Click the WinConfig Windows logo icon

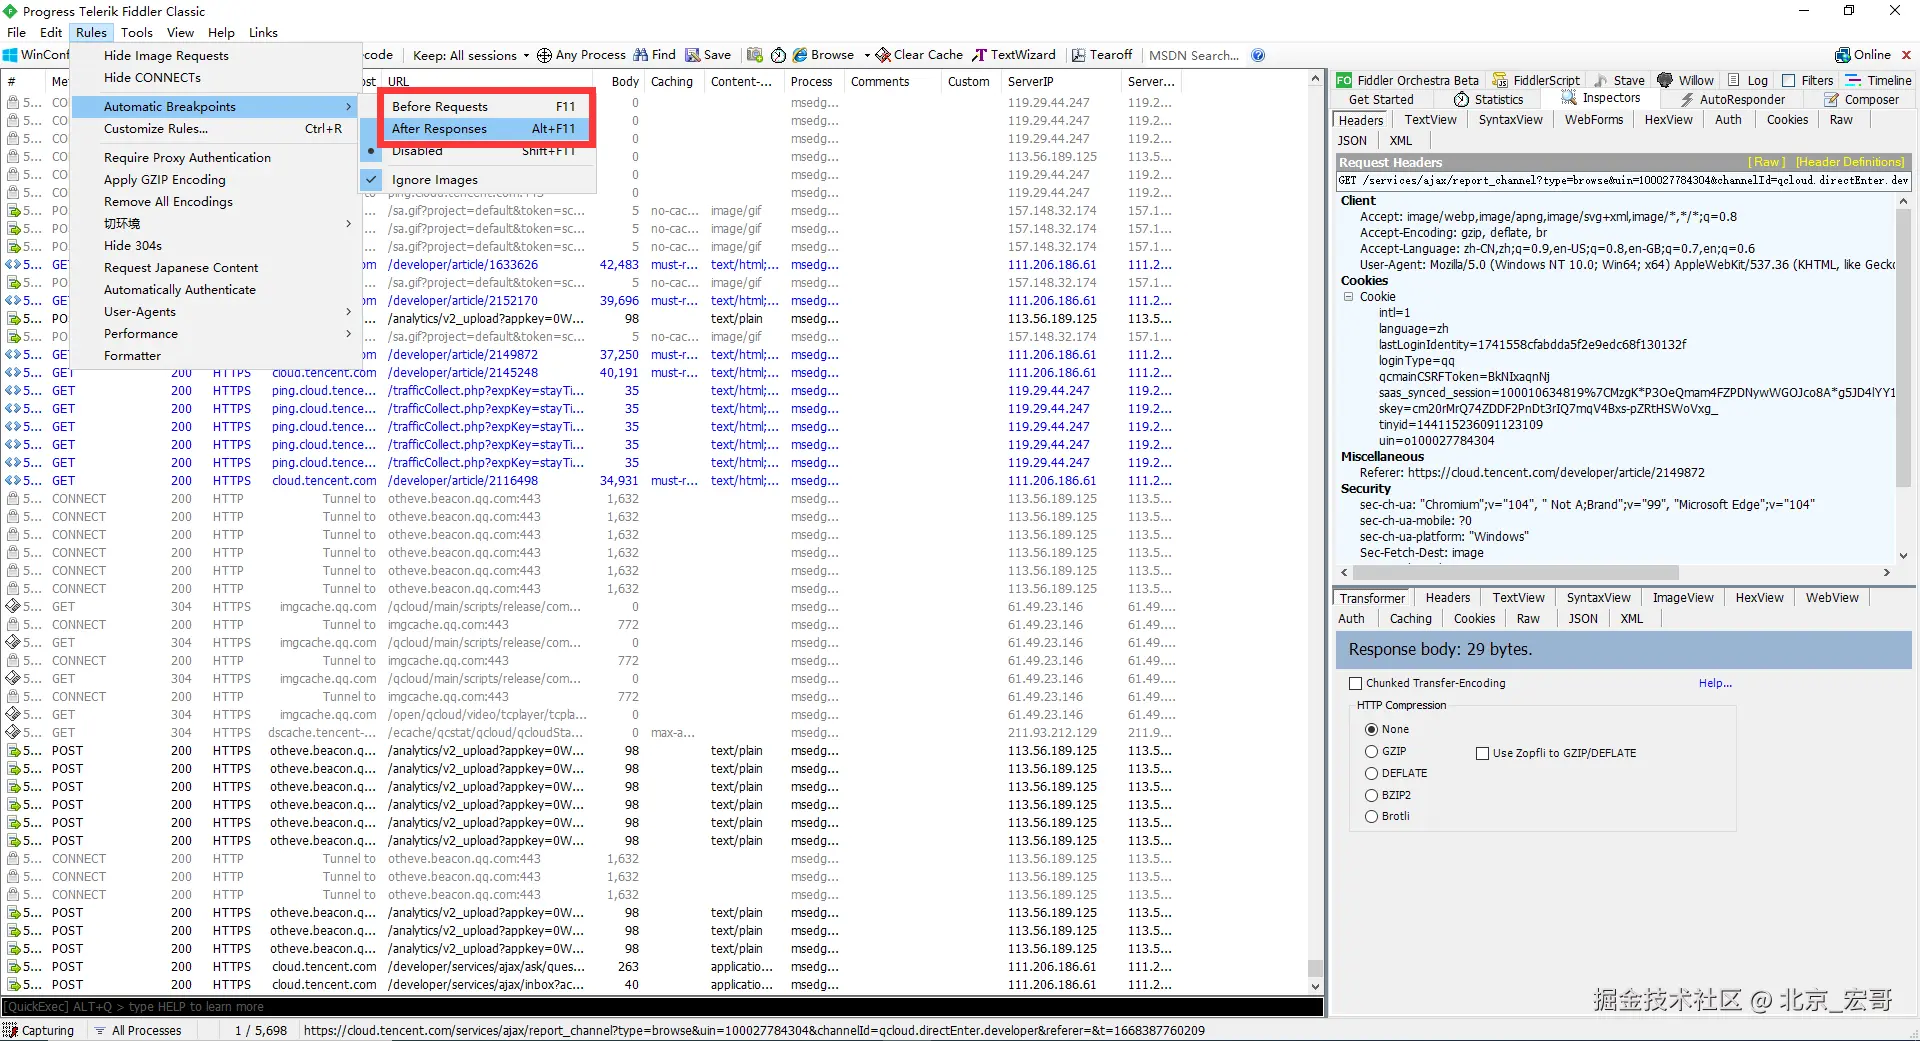click(x=10, y=55)
